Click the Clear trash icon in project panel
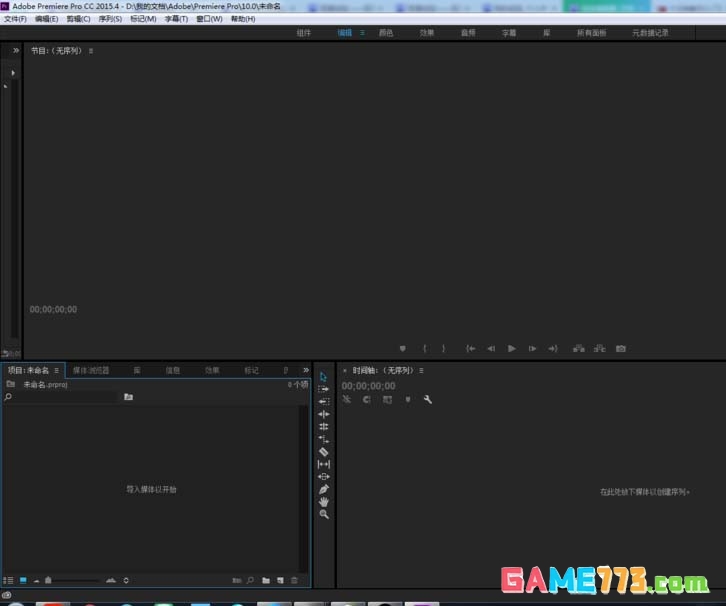The image size is (726, 606). tap(294, 580)
